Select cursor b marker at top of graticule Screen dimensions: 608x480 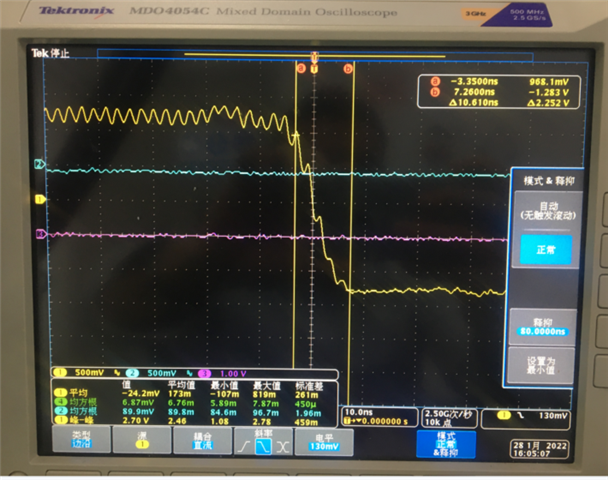(x=348, y=69)
